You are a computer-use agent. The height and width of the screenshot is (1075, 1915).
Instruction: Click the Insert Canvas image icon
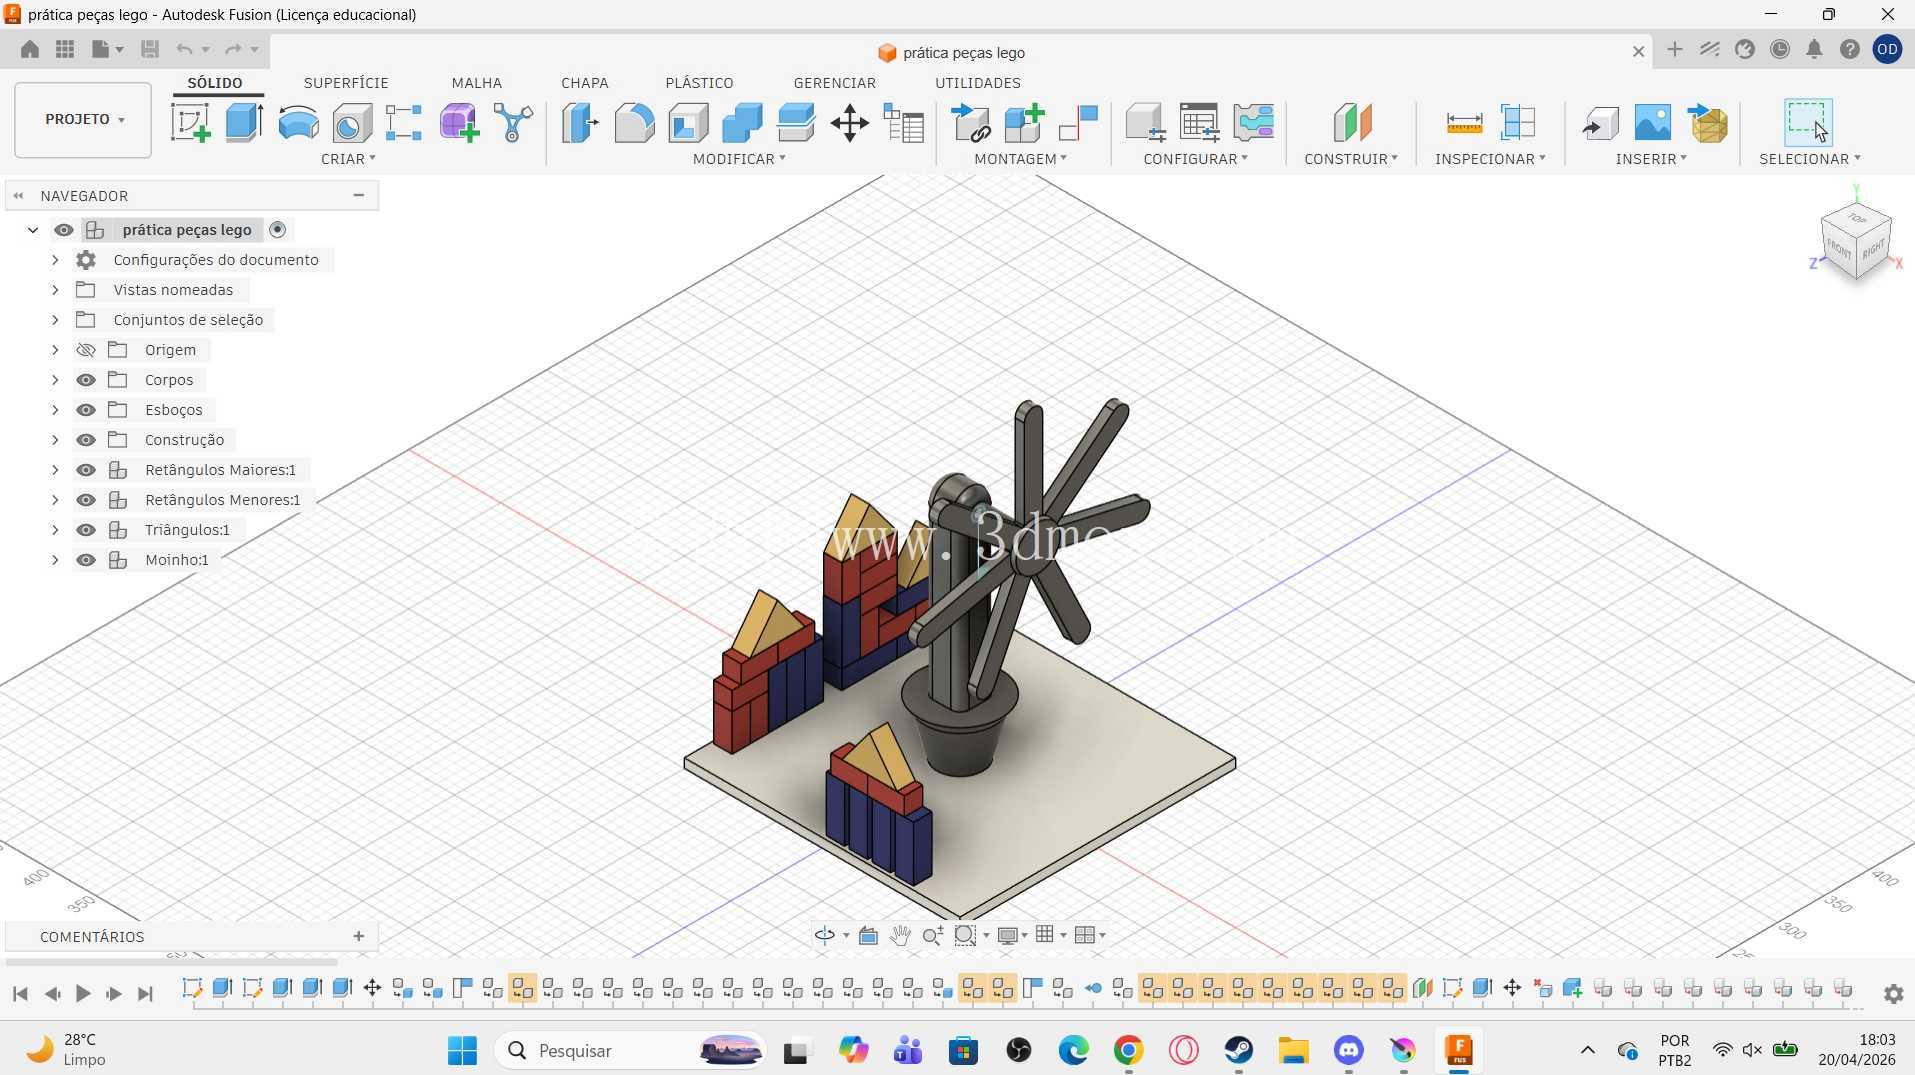pyautogui.click(x=1652, y=123)
